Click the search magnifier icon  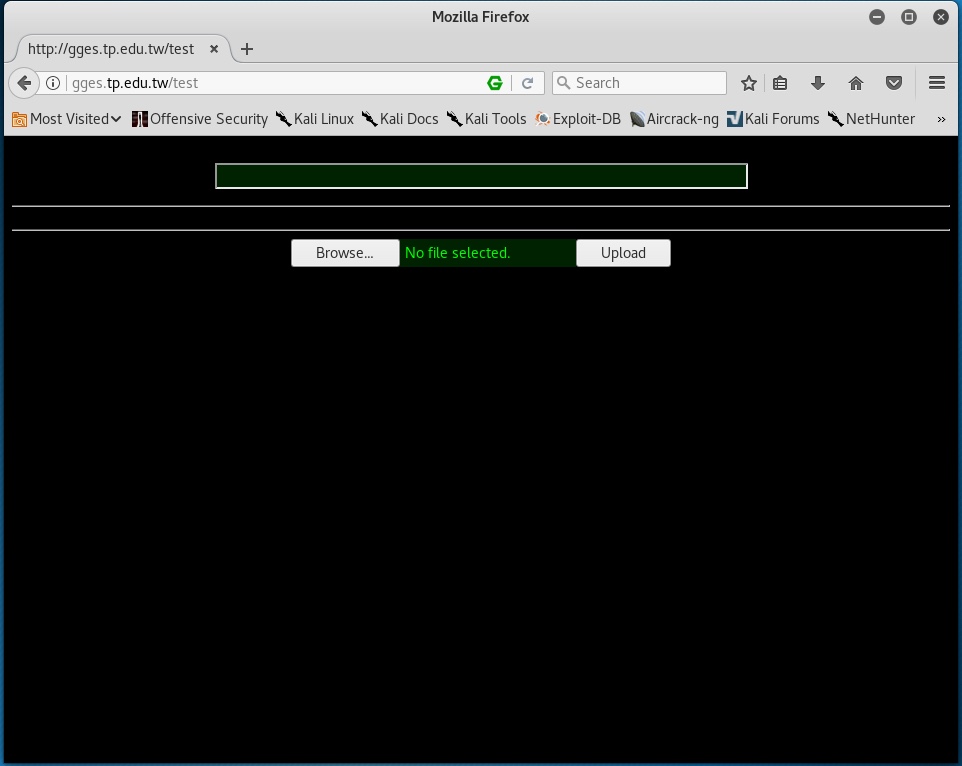563,83
